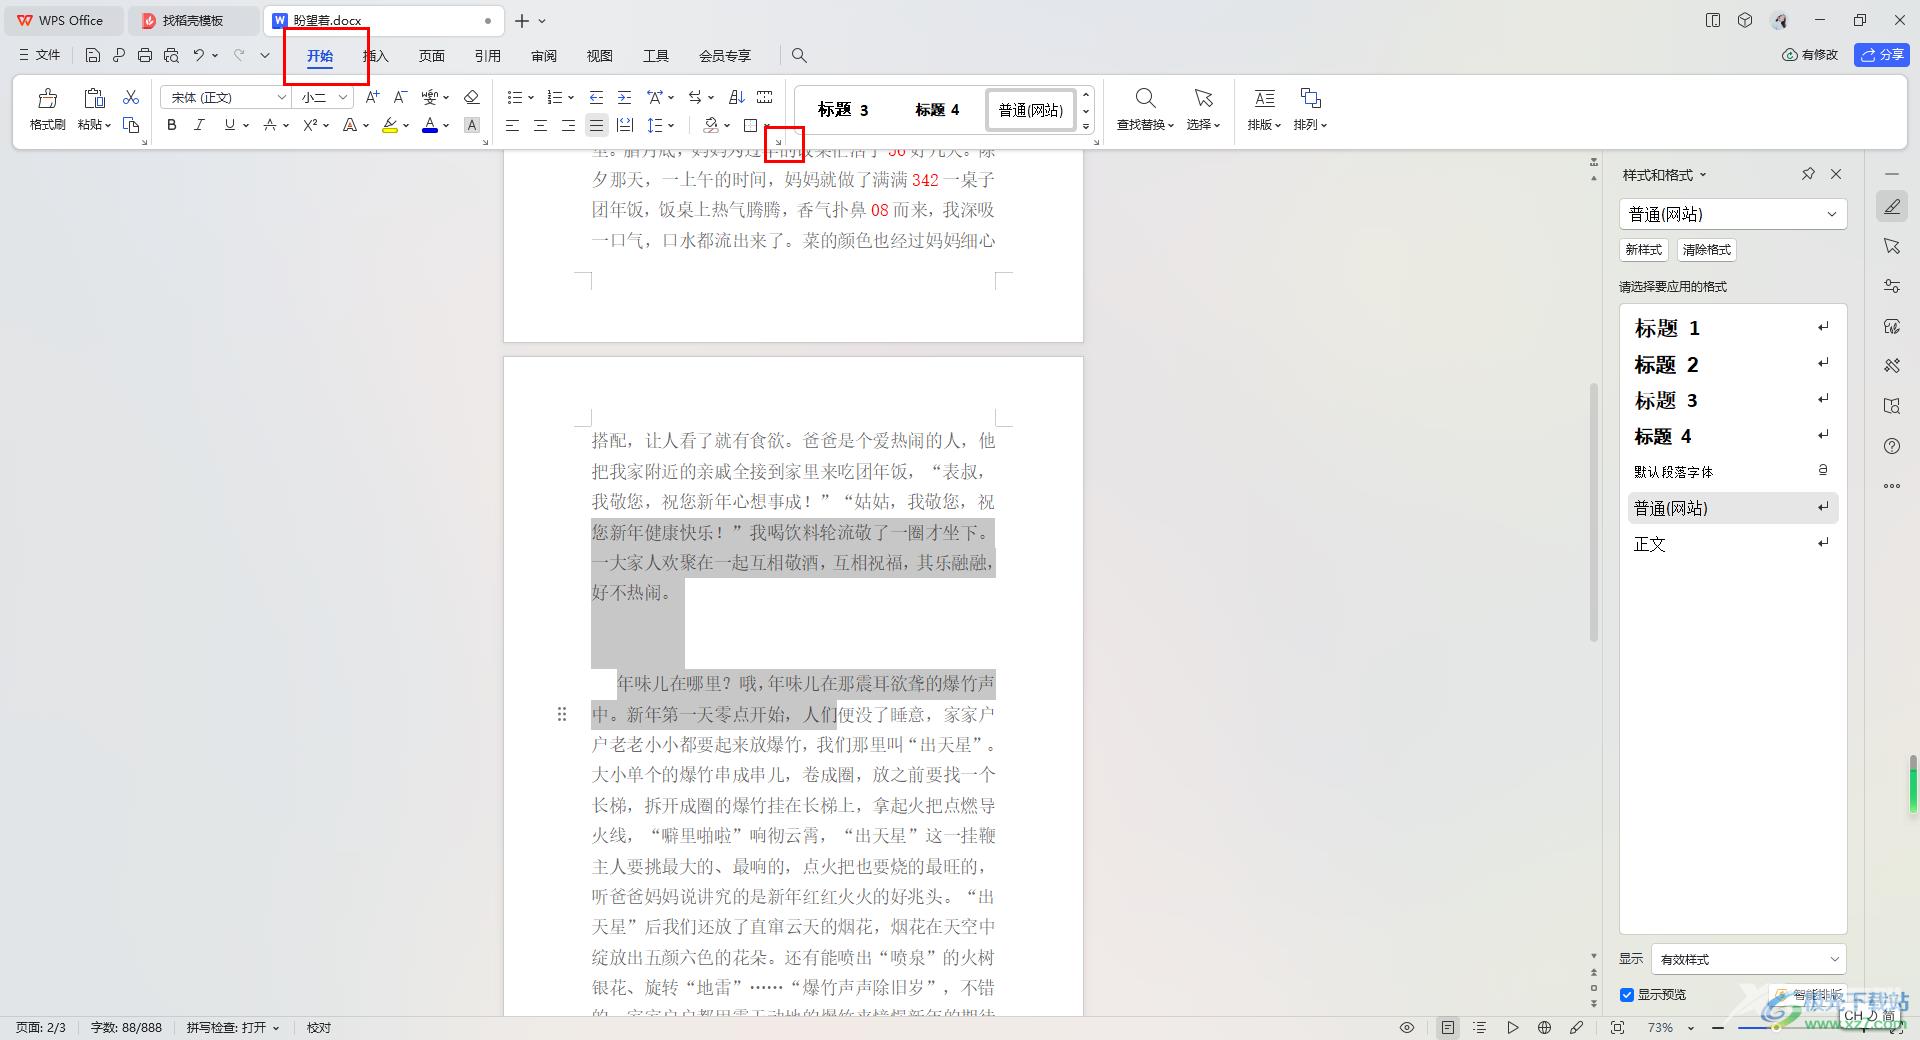Open the File menu

click(40, 55)
